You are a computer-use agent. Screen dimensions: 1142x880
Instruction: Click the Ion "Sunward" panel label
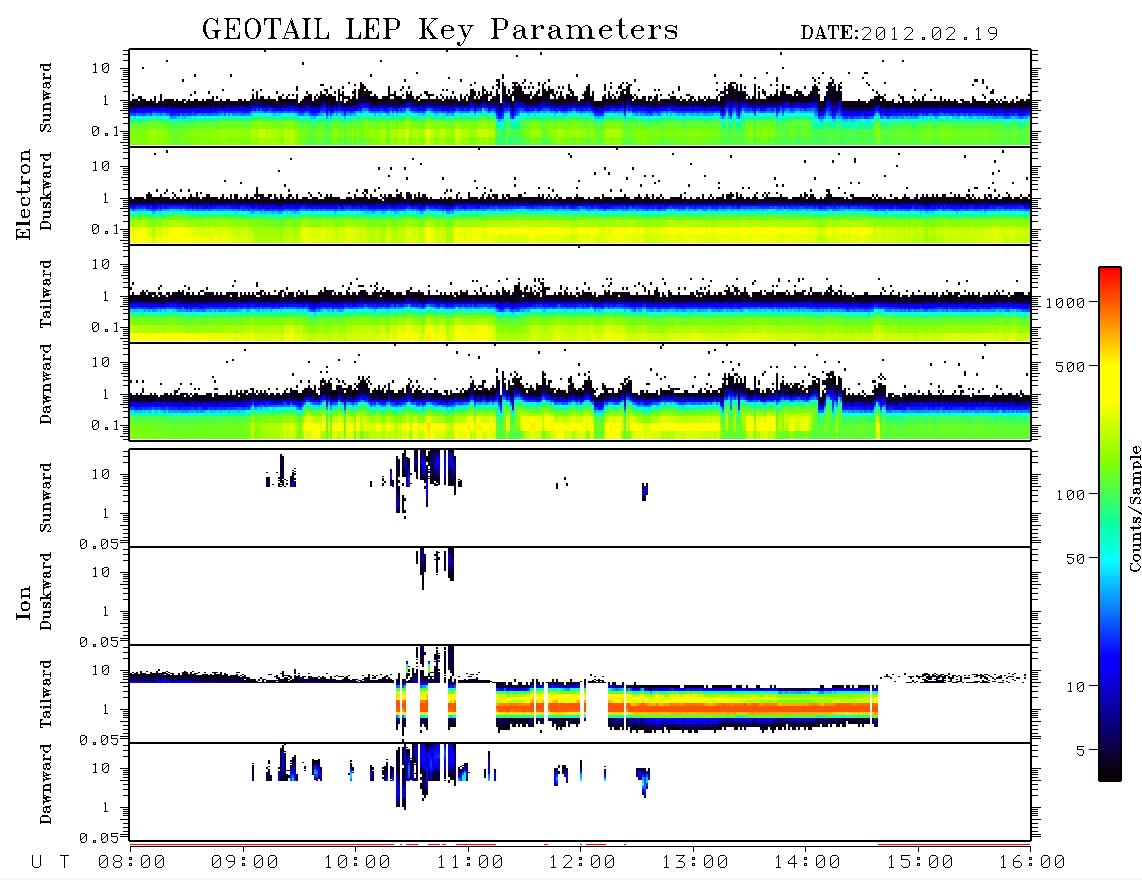point(46,498)
